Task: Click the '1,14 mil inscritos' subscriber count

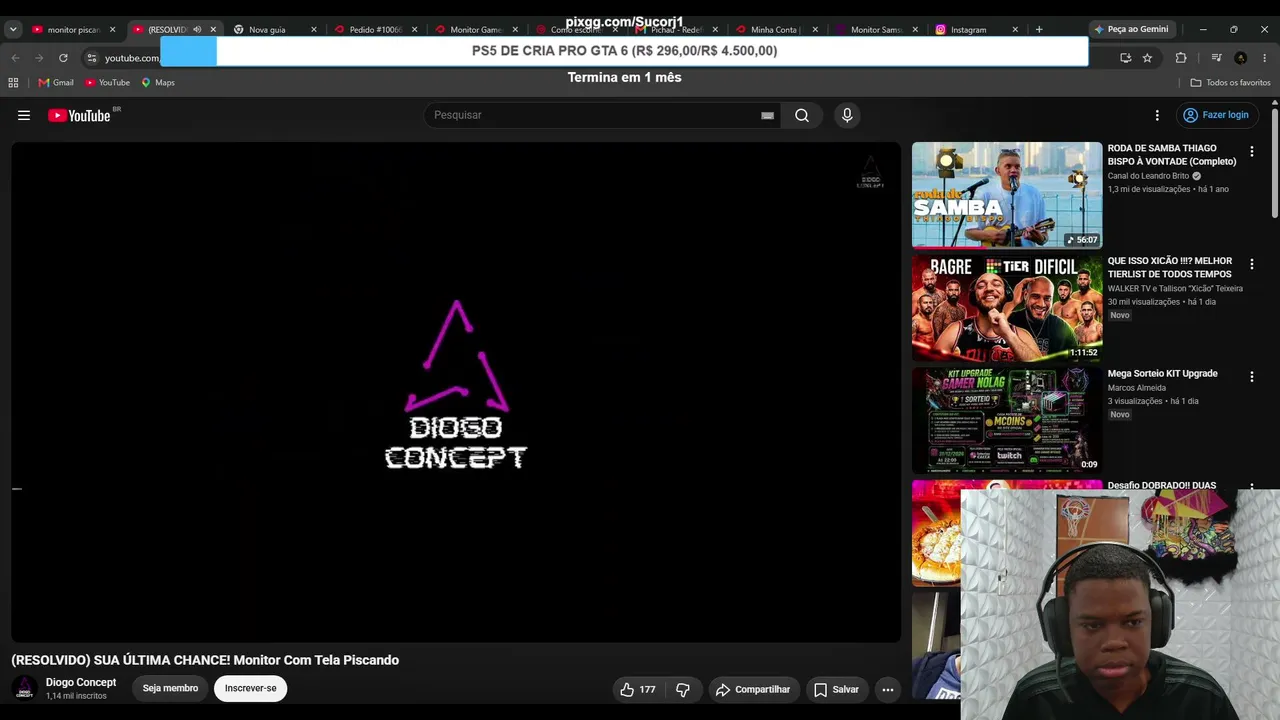Action: (76, 696)
